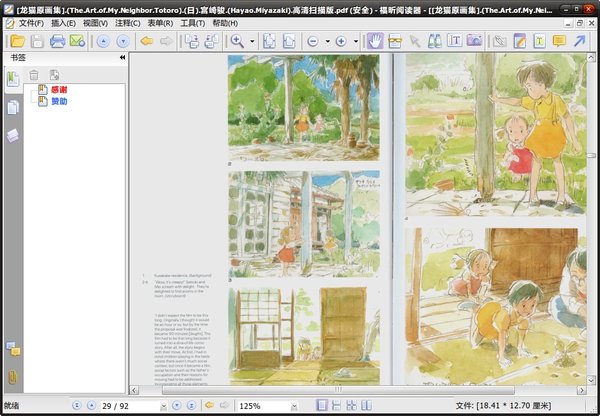
Task: Open the 文件(F) menu
Action: tap(30, 22)
